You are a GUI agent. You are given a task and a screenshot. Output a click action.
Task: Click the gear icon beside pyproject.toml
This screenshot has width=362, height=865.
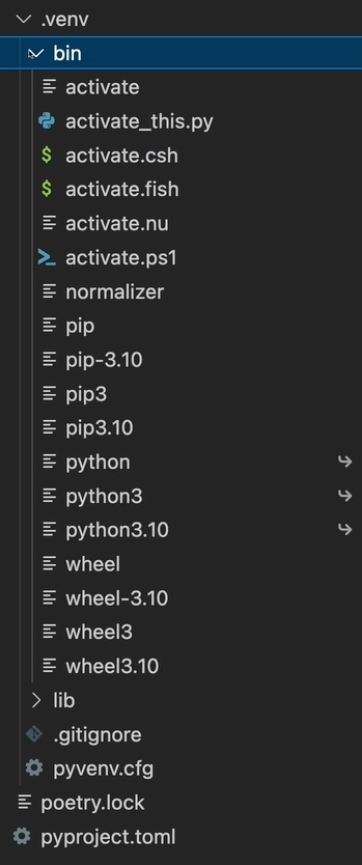tap(22, 836)
